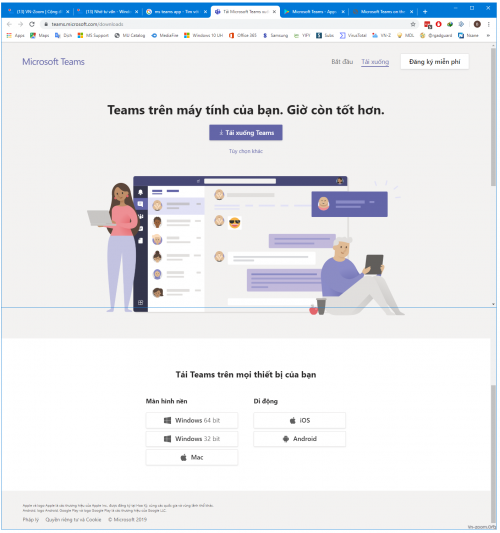Screen dimensions: 500x533
Task: Show more bookmarks via overflow chevron
Action: click(x=488, y=35)
